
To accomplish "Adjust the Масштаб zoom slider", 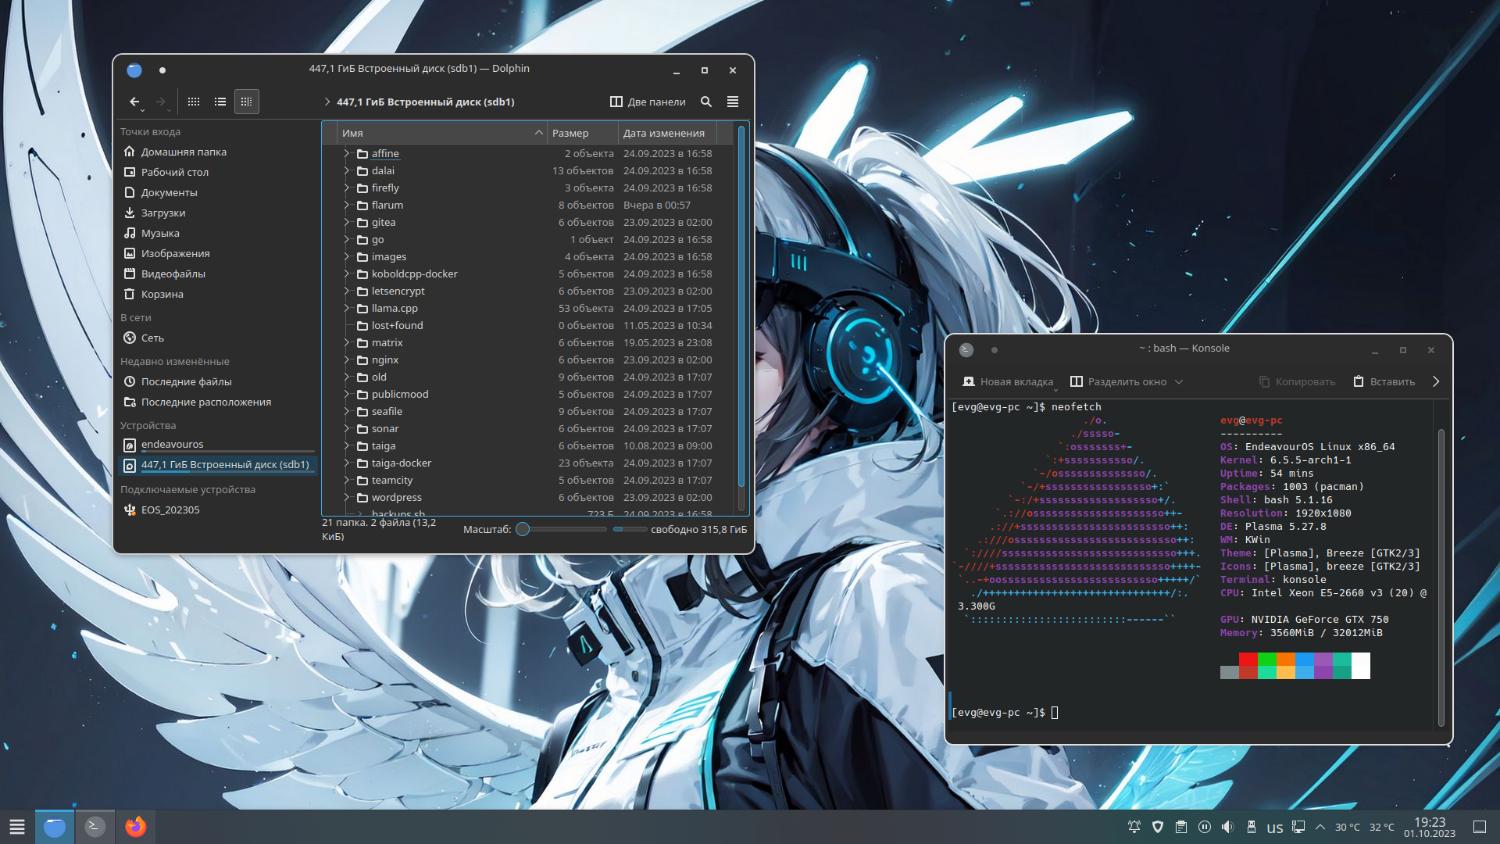I will coord(562,530).
